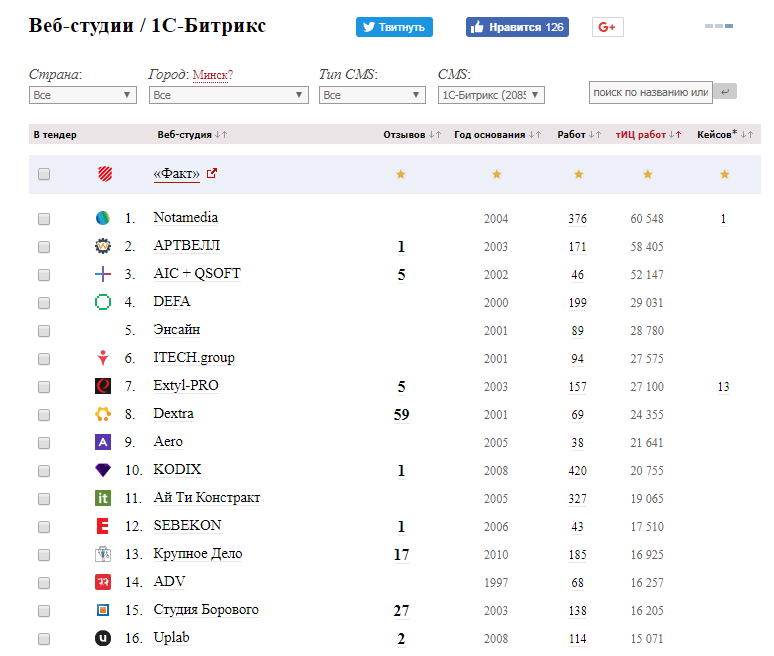This screenshot has height=656, width=774.
Task: Click the Dextra orange logo icon
Action: [x=103, y=414]
